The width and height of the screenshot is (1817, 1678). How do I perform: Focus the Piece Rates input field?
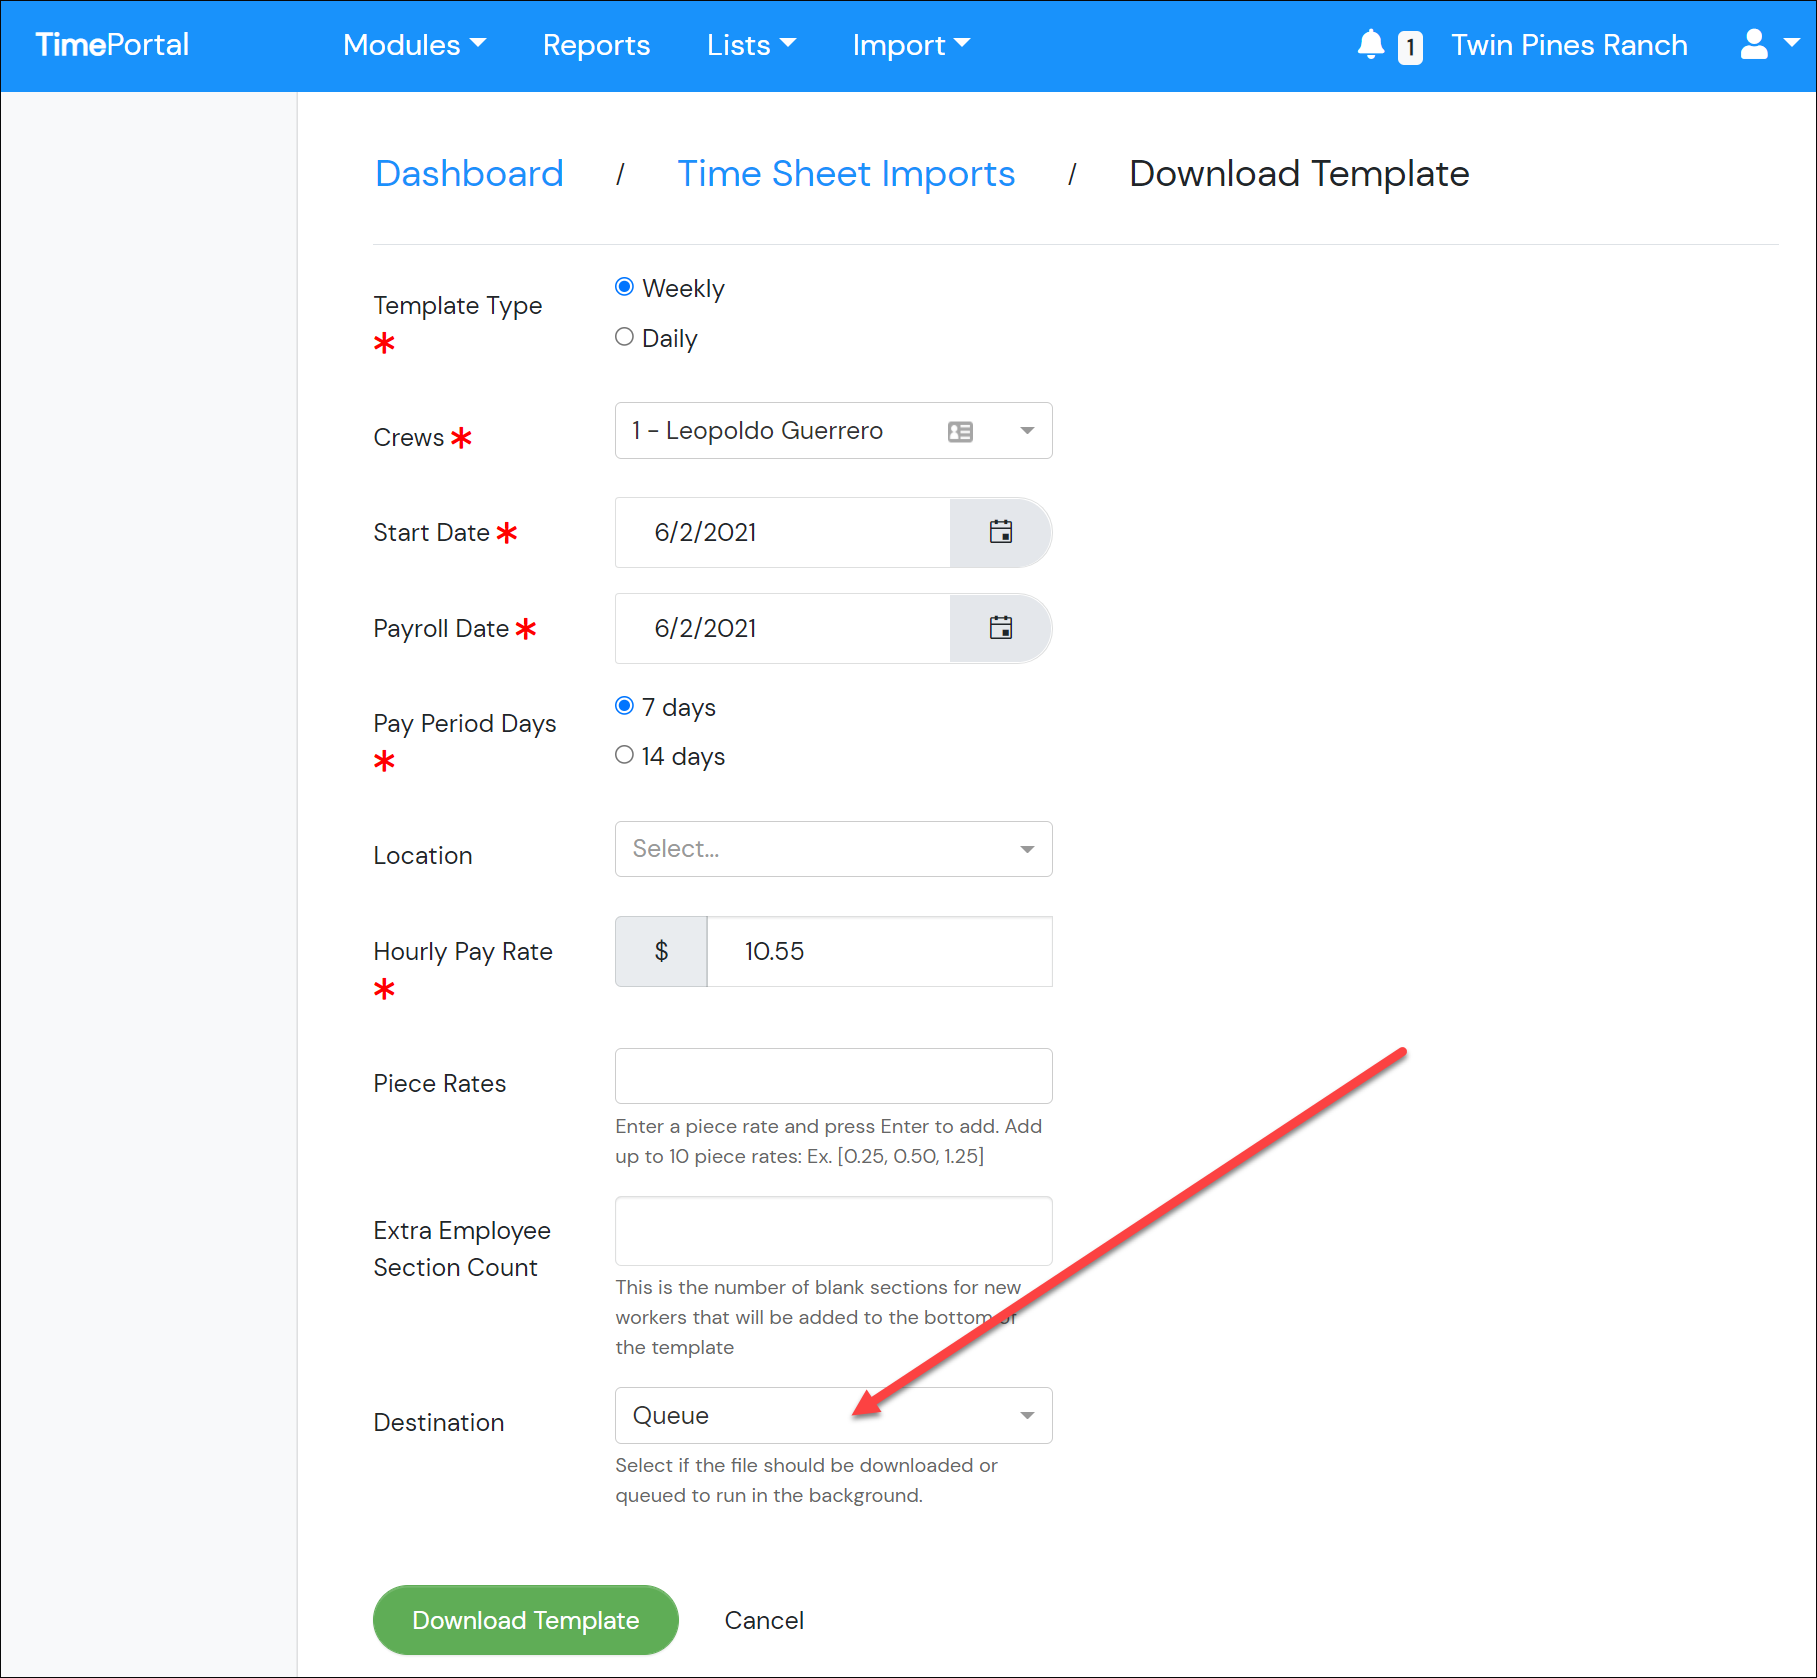pos(833,1076)
